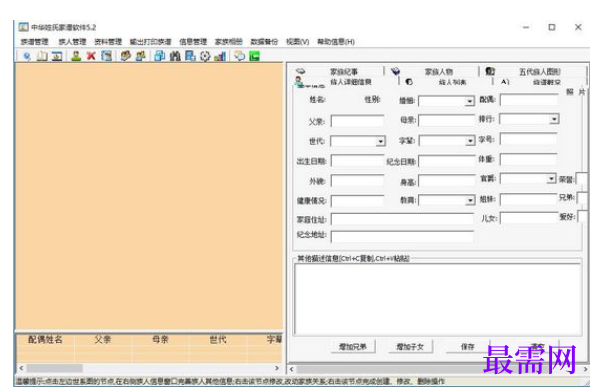Click the binoculars search icon
Screen dimensions: 595x391
pyautogui.click(x=175, y=56)
